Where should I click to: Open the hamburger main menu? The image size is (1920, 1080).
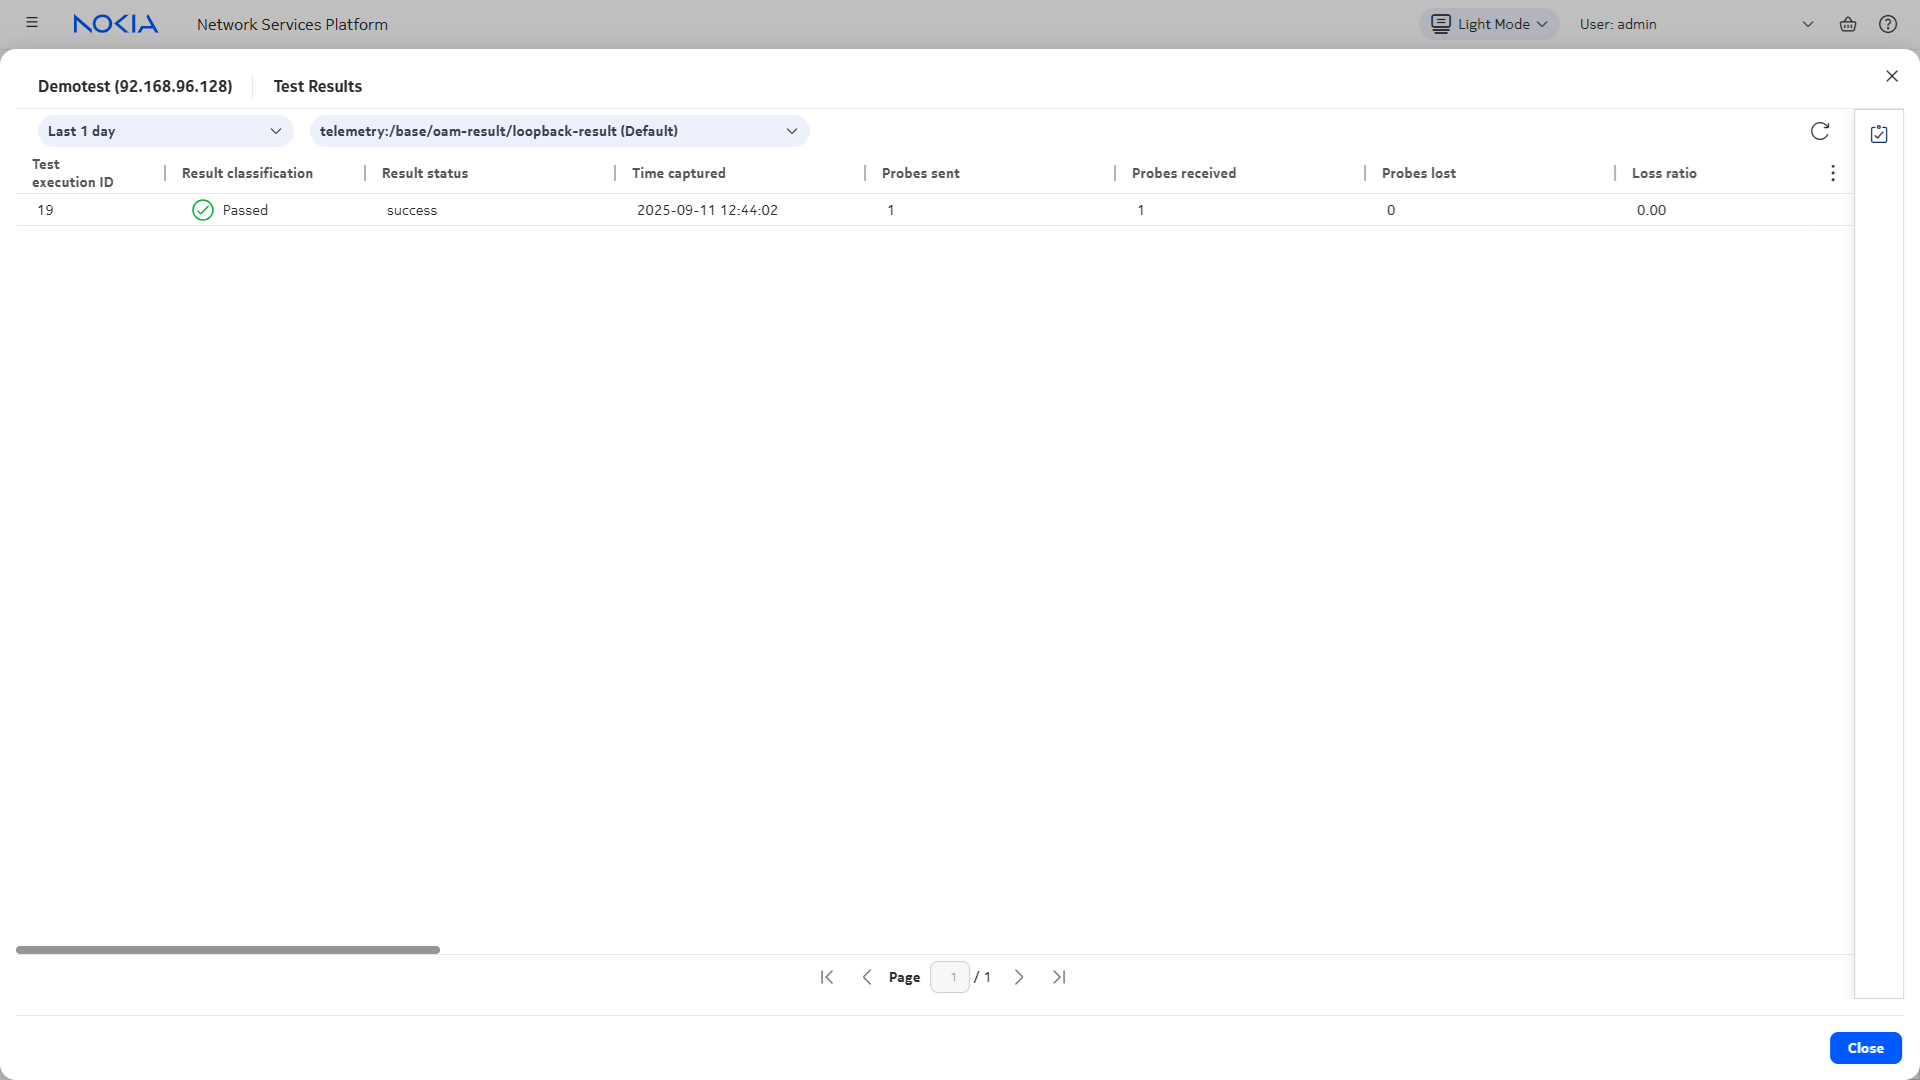click(x=32, y=23)
